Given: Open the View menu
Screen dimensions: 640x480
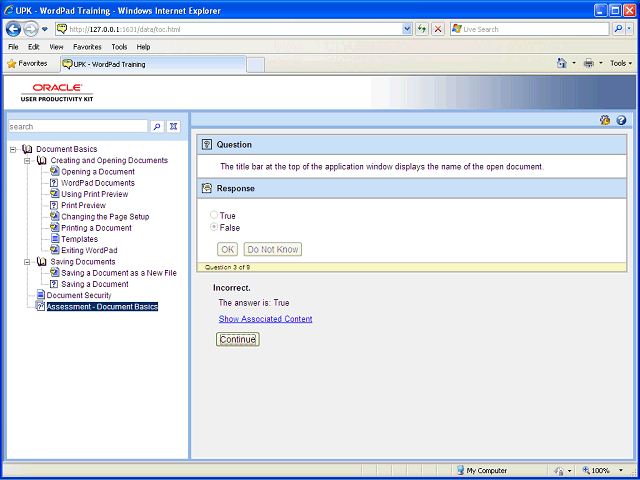Looking at the screenshot, I should tap(56, 47).
